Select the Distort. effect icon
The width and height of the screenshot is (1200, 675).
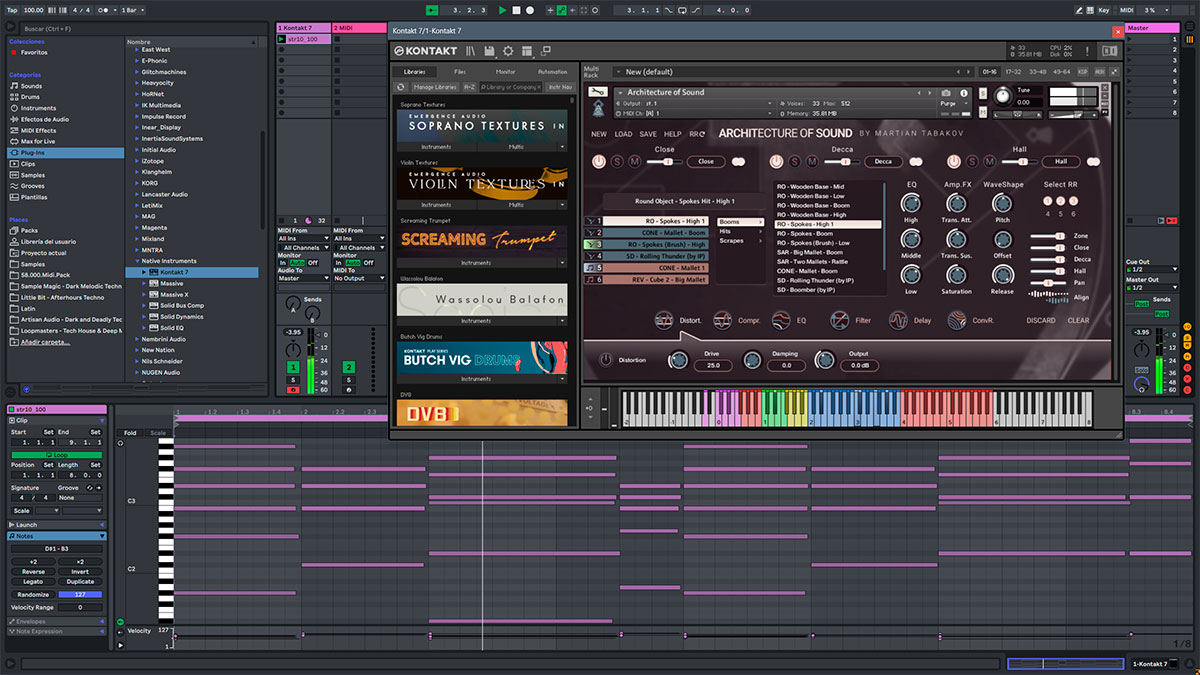tap(664, 320)
